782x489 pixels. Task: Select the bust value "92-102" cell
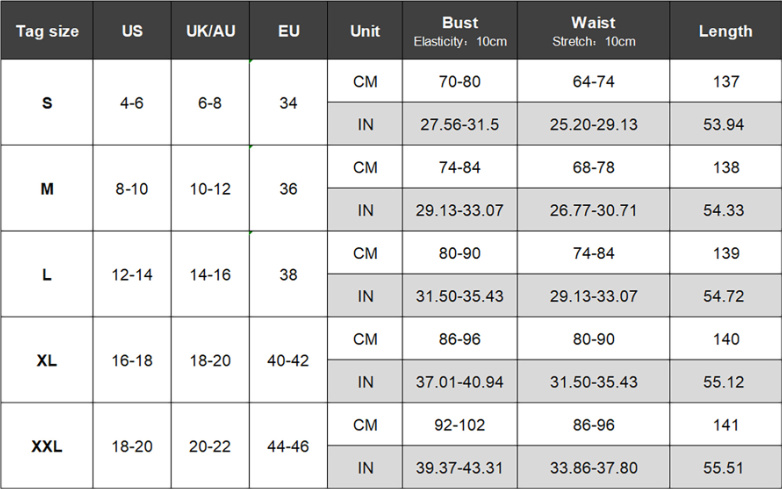coord(460,425)
